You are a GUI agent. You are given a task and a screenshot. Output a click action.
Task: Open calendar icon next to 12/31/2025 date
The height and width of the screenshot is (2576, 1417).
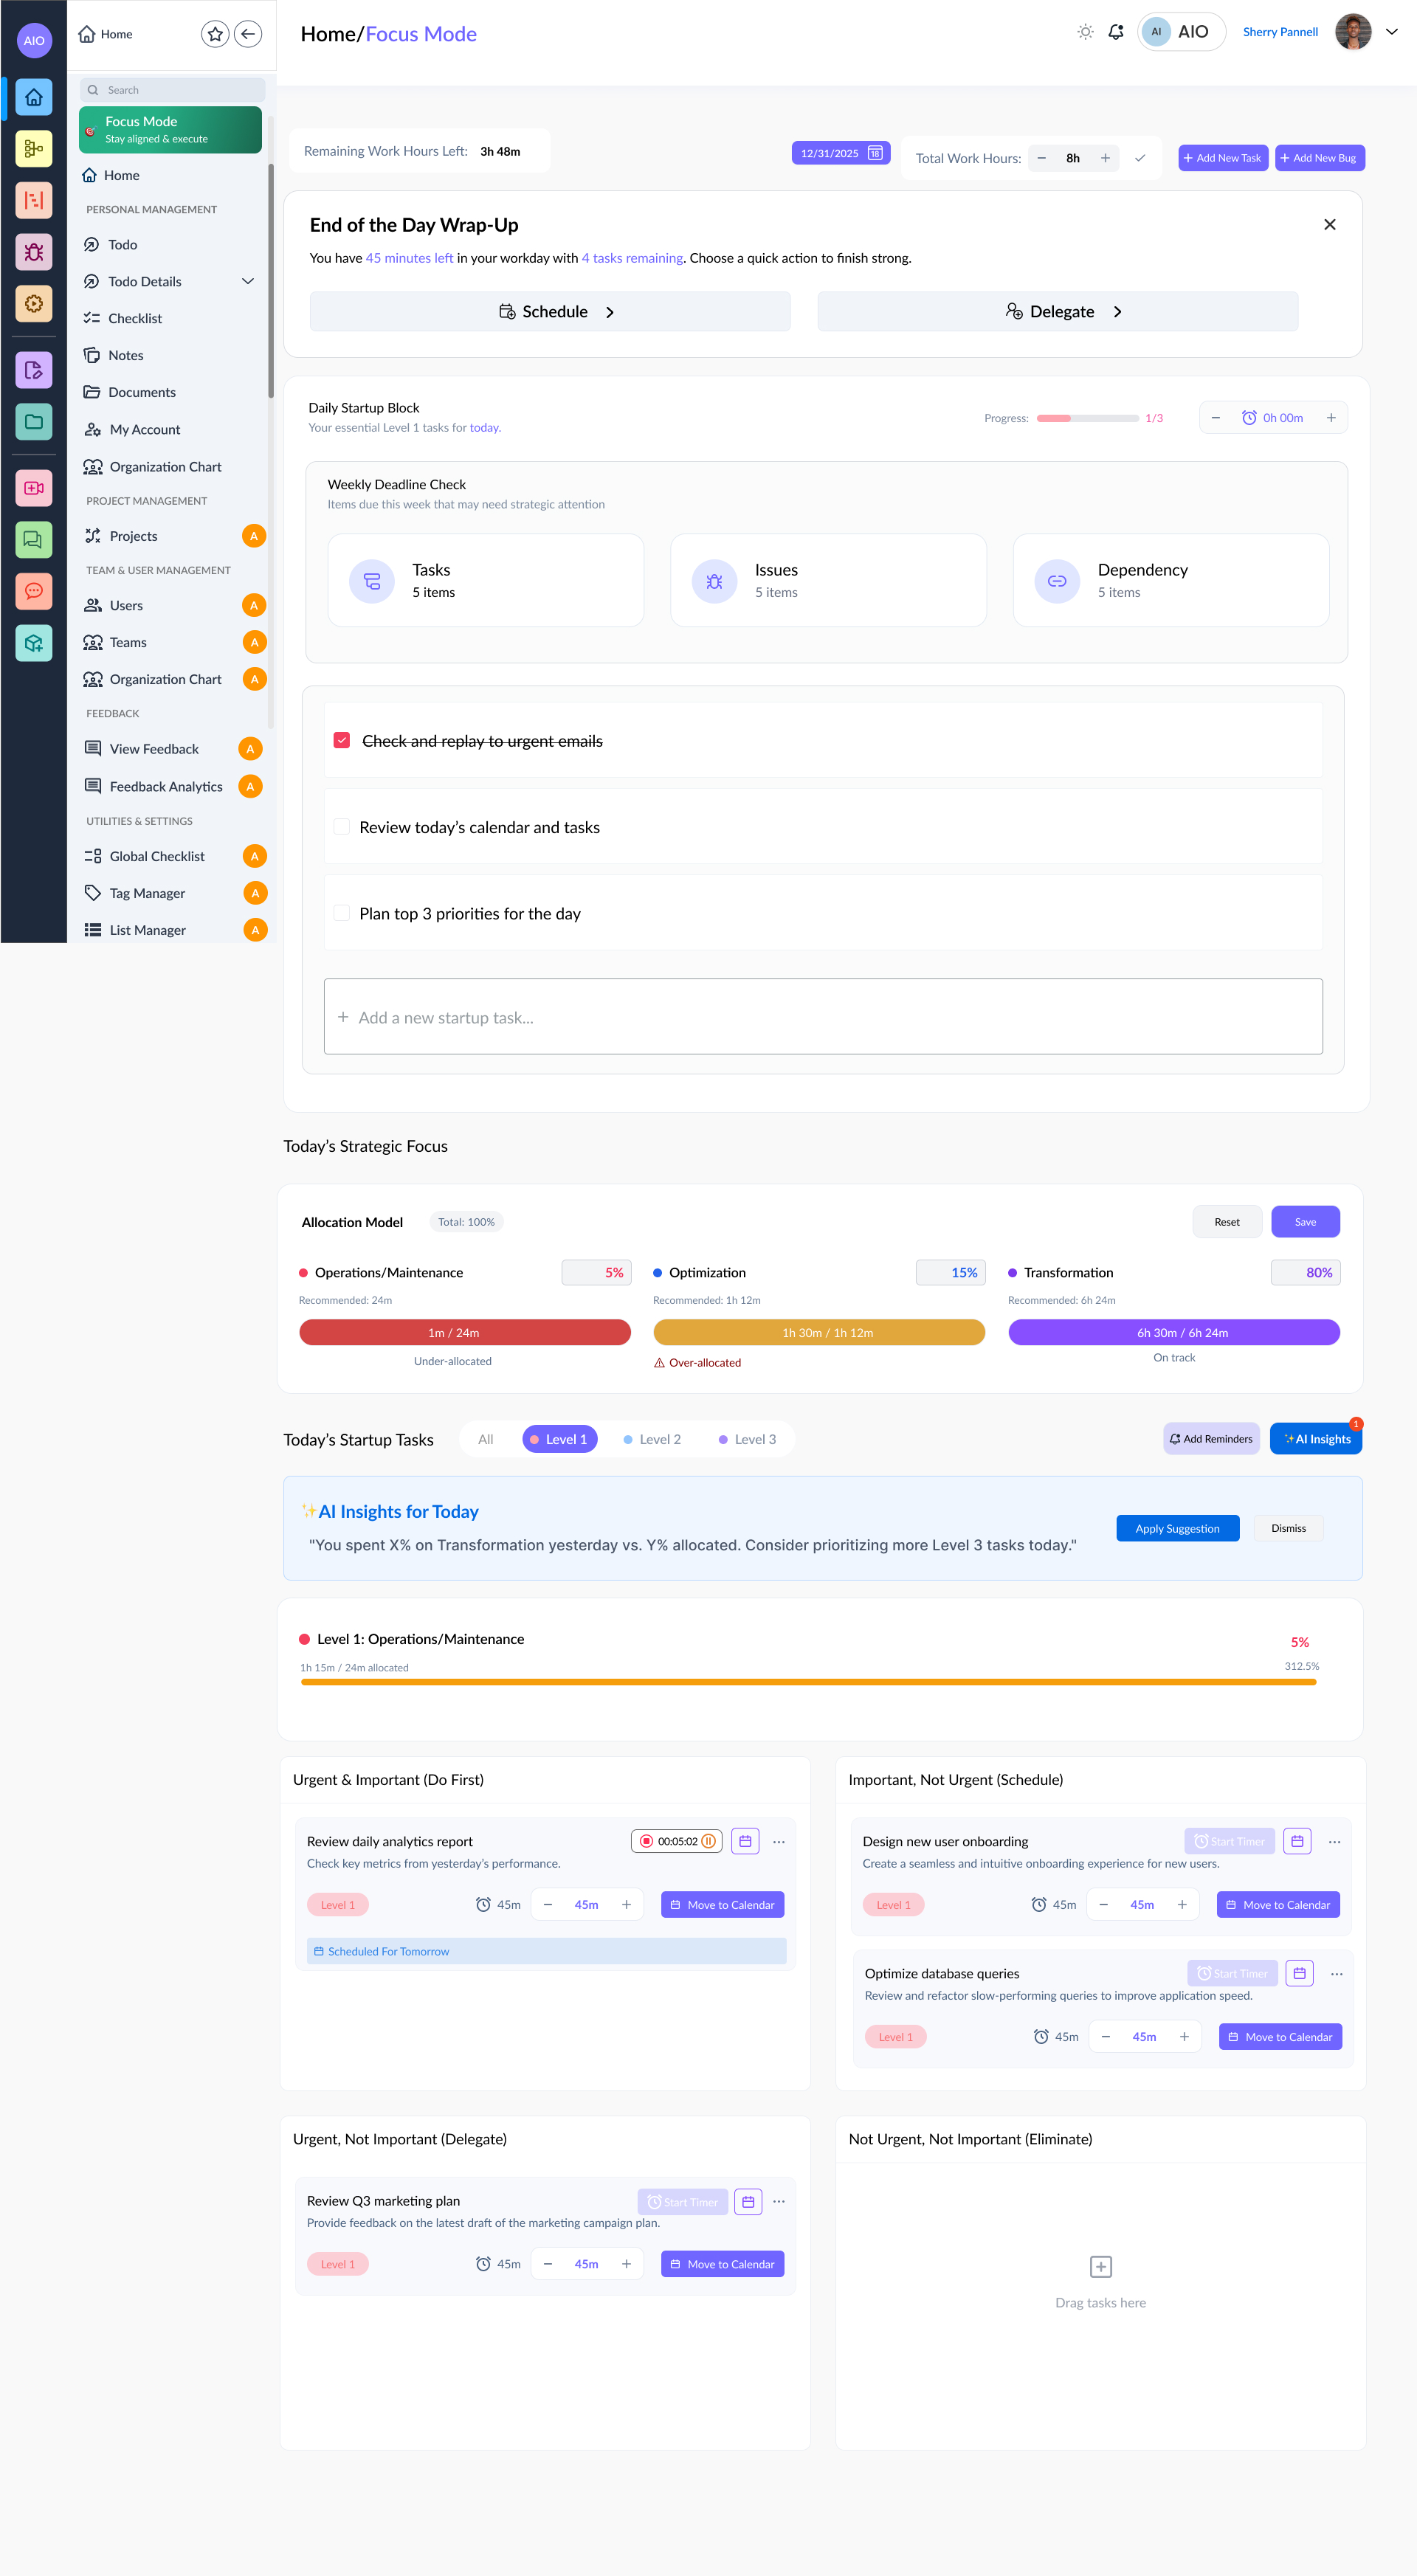click(x=875, y=153)
